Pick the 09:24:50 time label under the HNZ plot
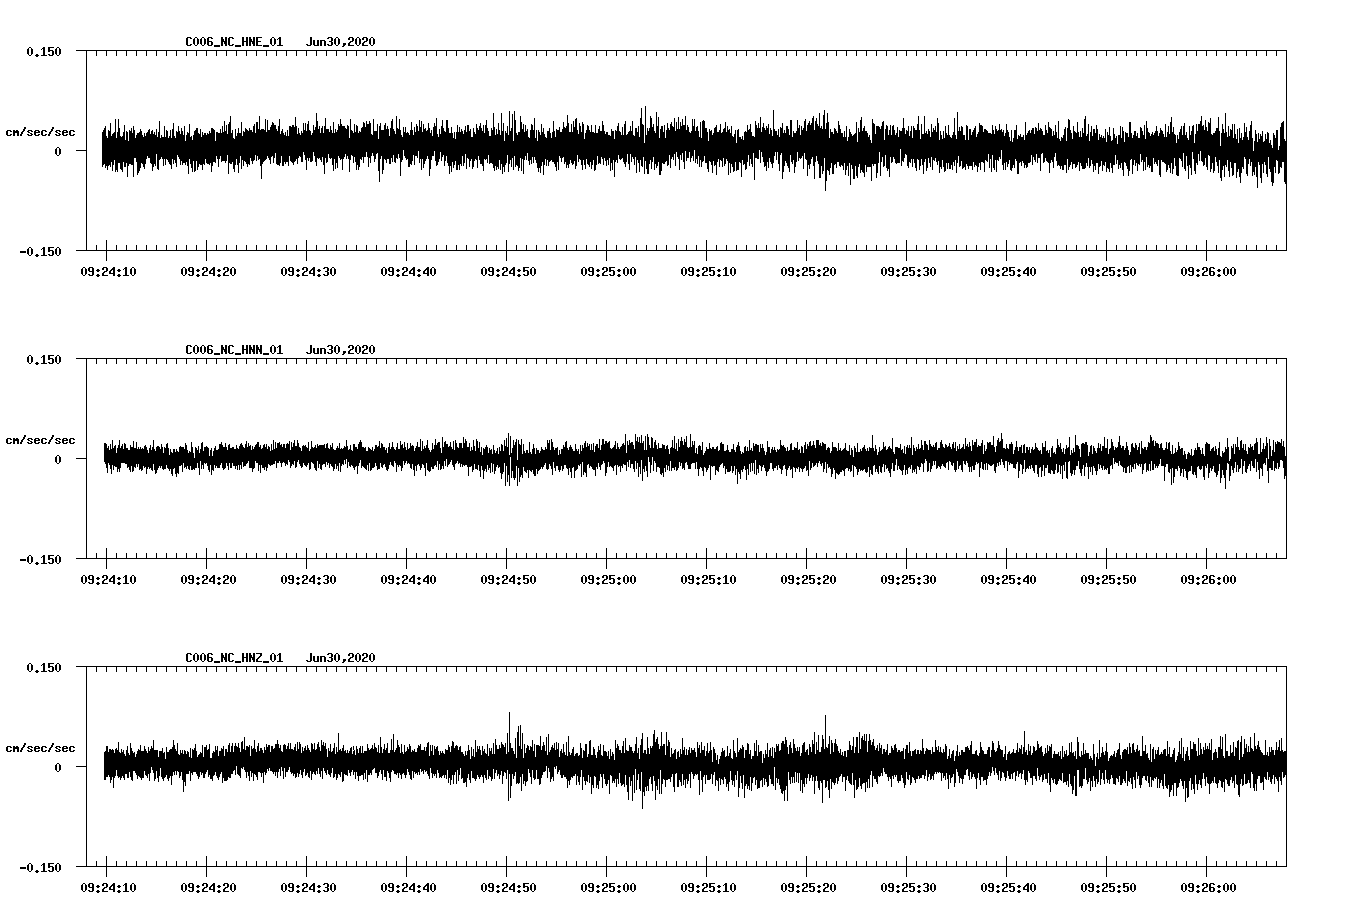Image resolution: width=1358 pixels, height=924 pixels. click(x=508, y=888)
